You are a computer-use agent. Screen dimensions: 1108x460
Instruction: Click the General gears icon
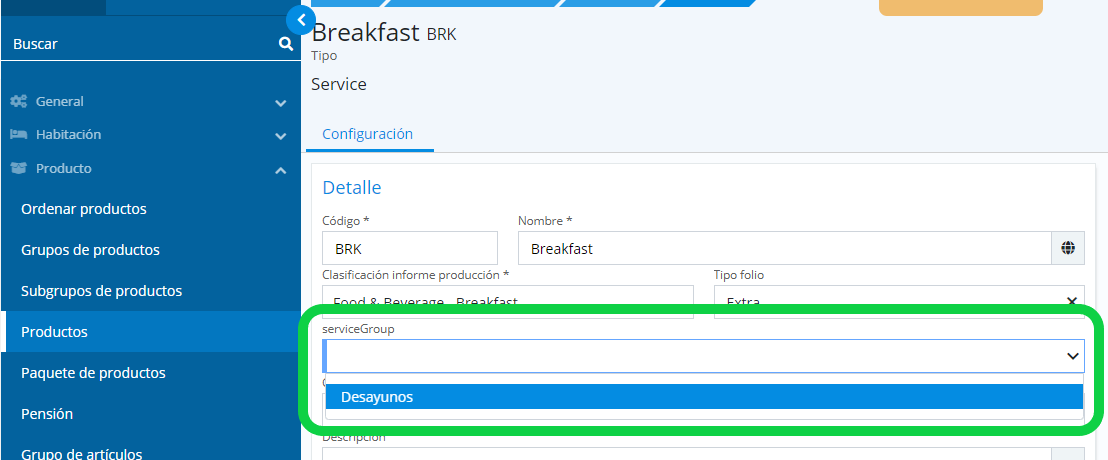(18, 102)
